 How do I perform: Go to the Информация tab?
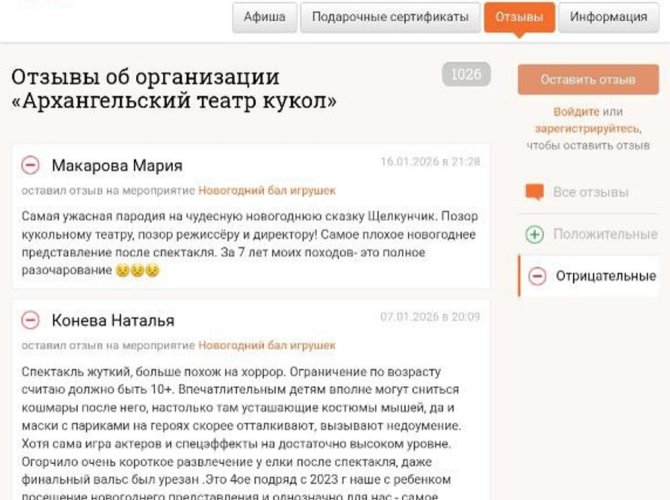609,17
